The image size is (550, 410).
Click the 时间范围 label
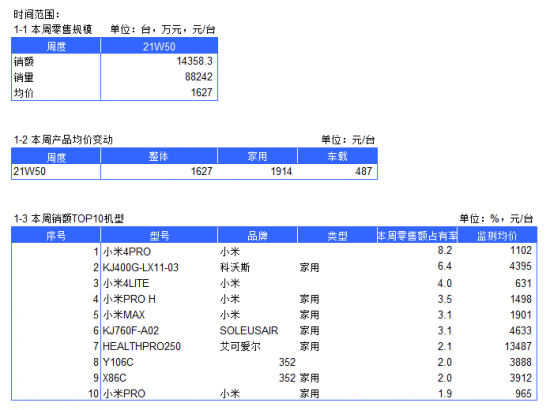pyautogui.click(x=36, y=14)
